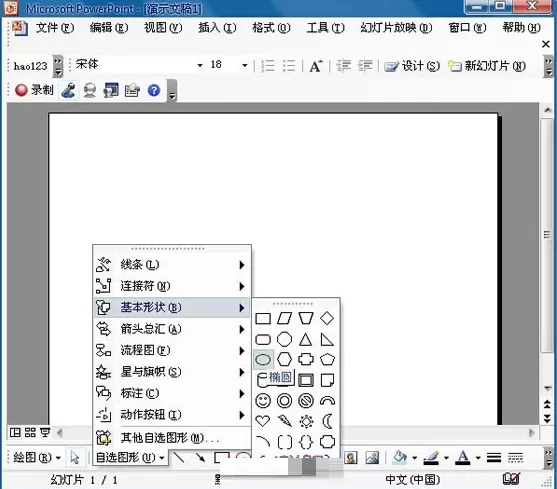Viewport: 557px width, 489px height.
Task: Switch to slide sorter view
Action: 30,432
